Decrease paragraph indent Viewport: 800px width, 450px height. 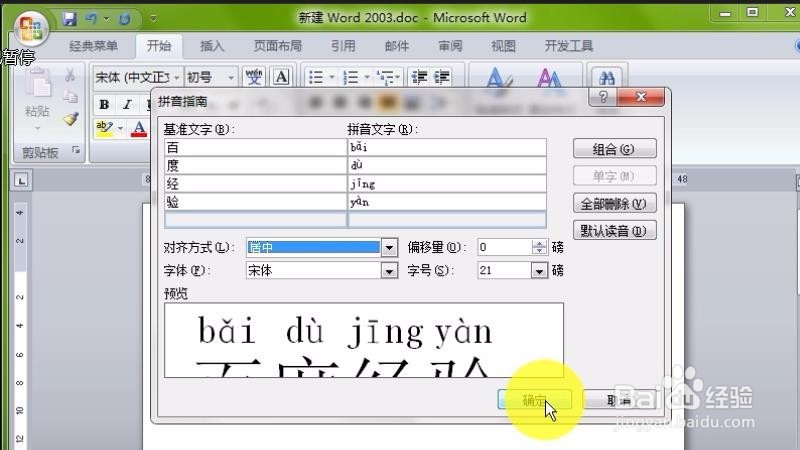419,78
